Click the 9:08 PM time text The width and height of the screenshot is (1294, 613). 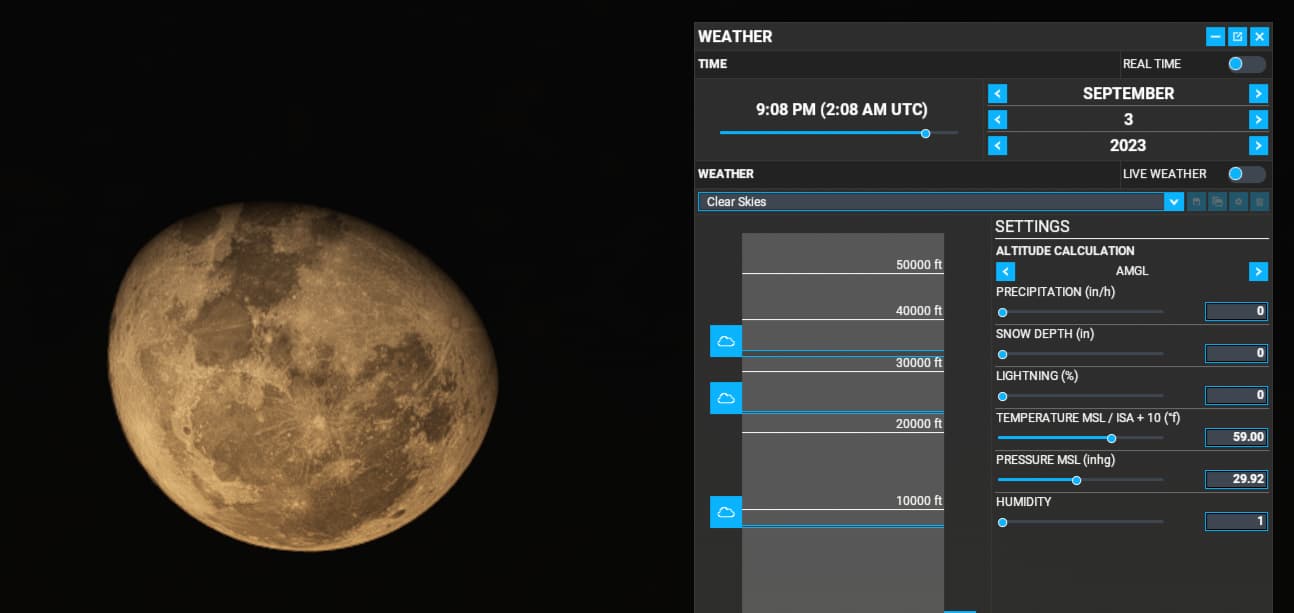(x=841, y=110)
